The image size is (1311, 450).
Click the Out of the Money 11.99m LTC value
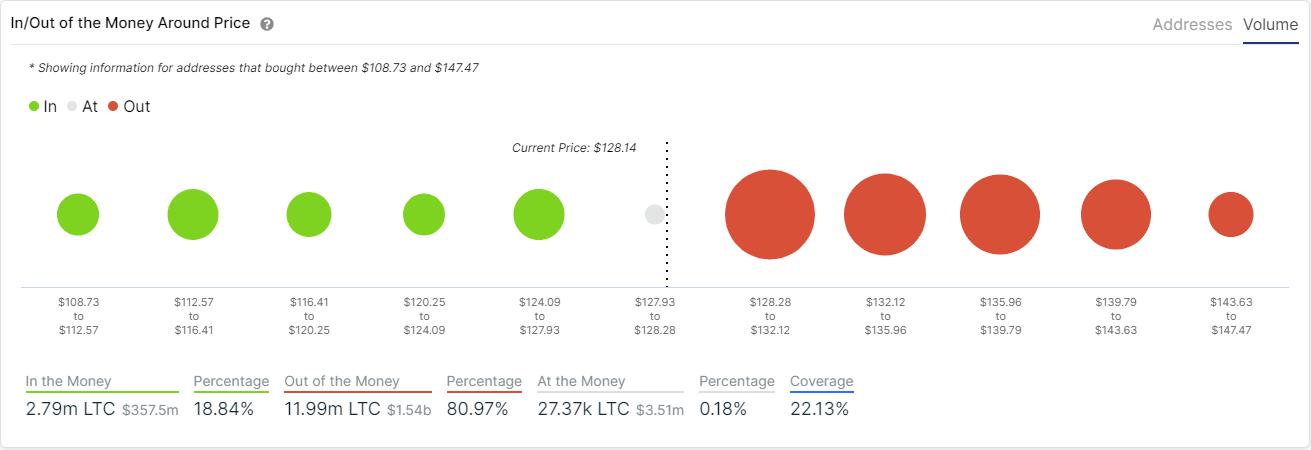(334, 409)
